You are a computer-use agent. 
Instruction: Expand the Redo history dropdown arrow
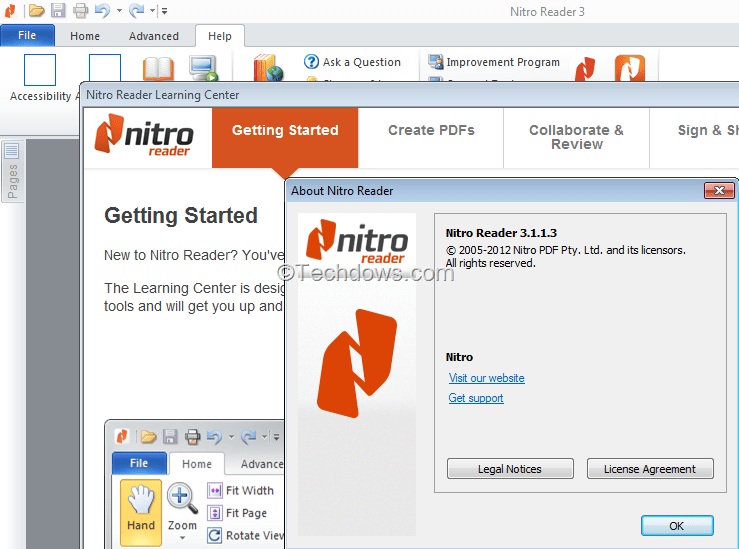pyautogui.click(x=153, y=11)
